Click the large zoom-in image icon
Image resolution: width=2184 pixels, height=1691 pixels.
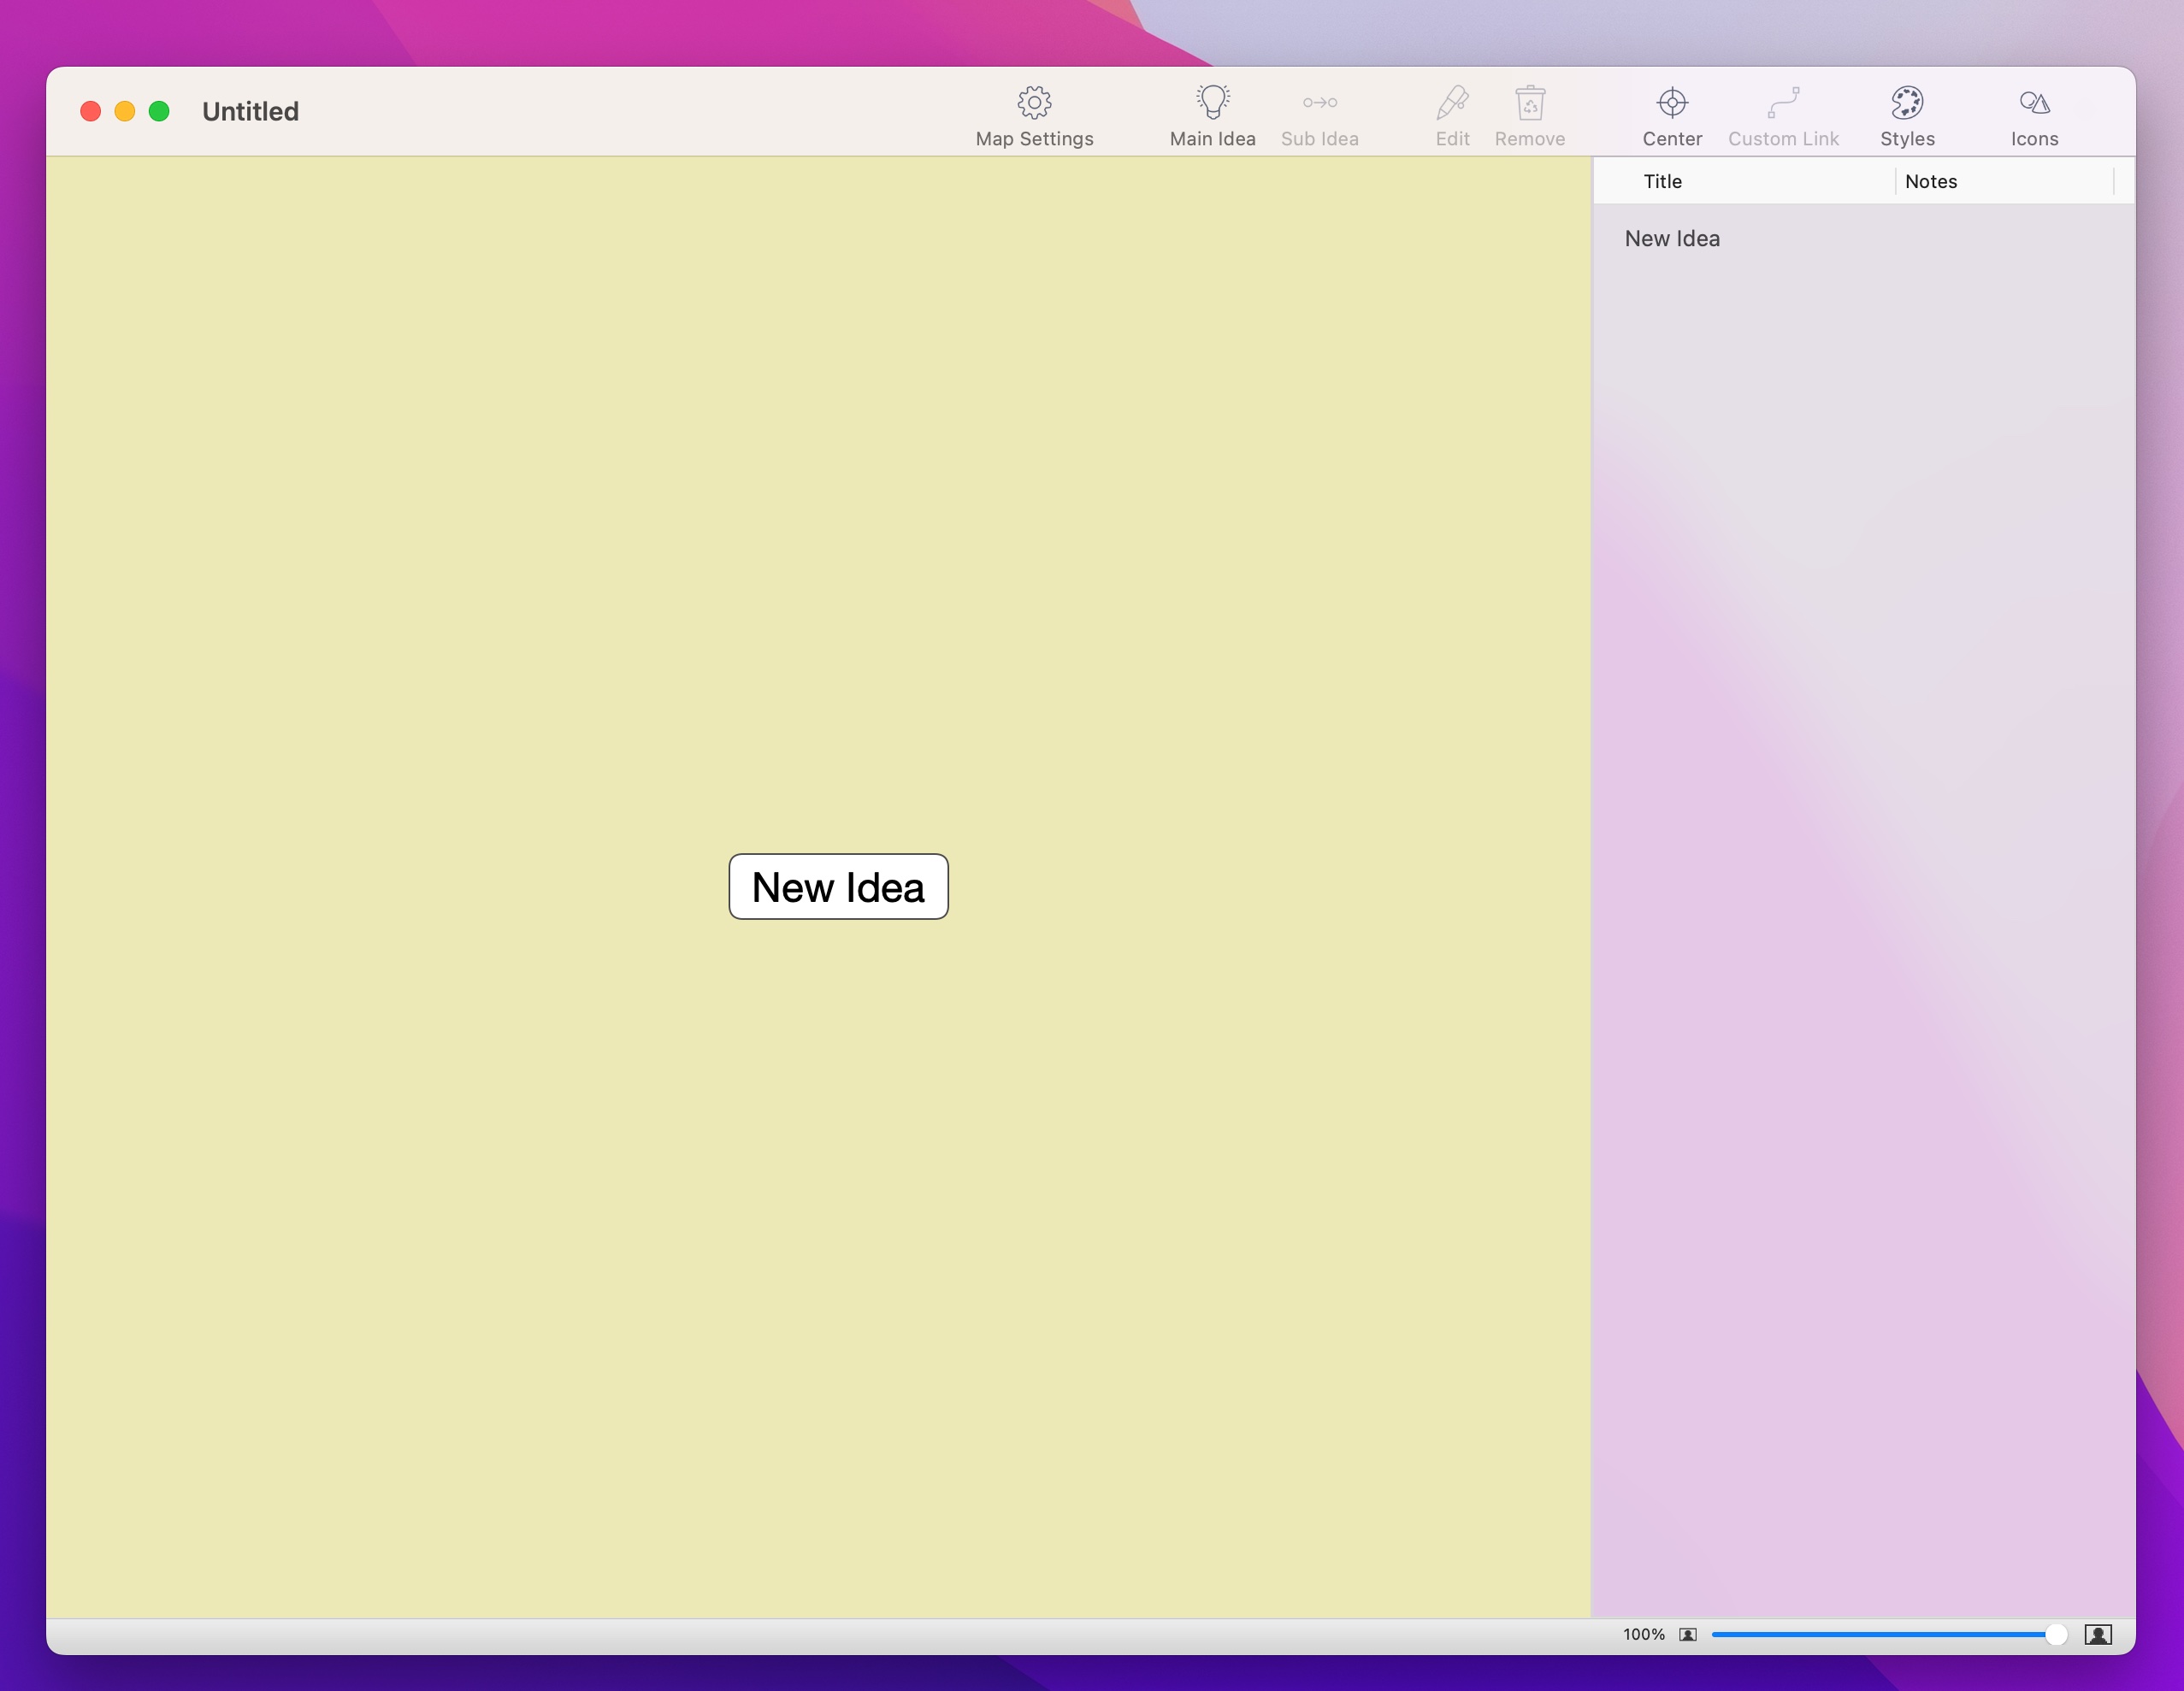click(2097, 1634)
